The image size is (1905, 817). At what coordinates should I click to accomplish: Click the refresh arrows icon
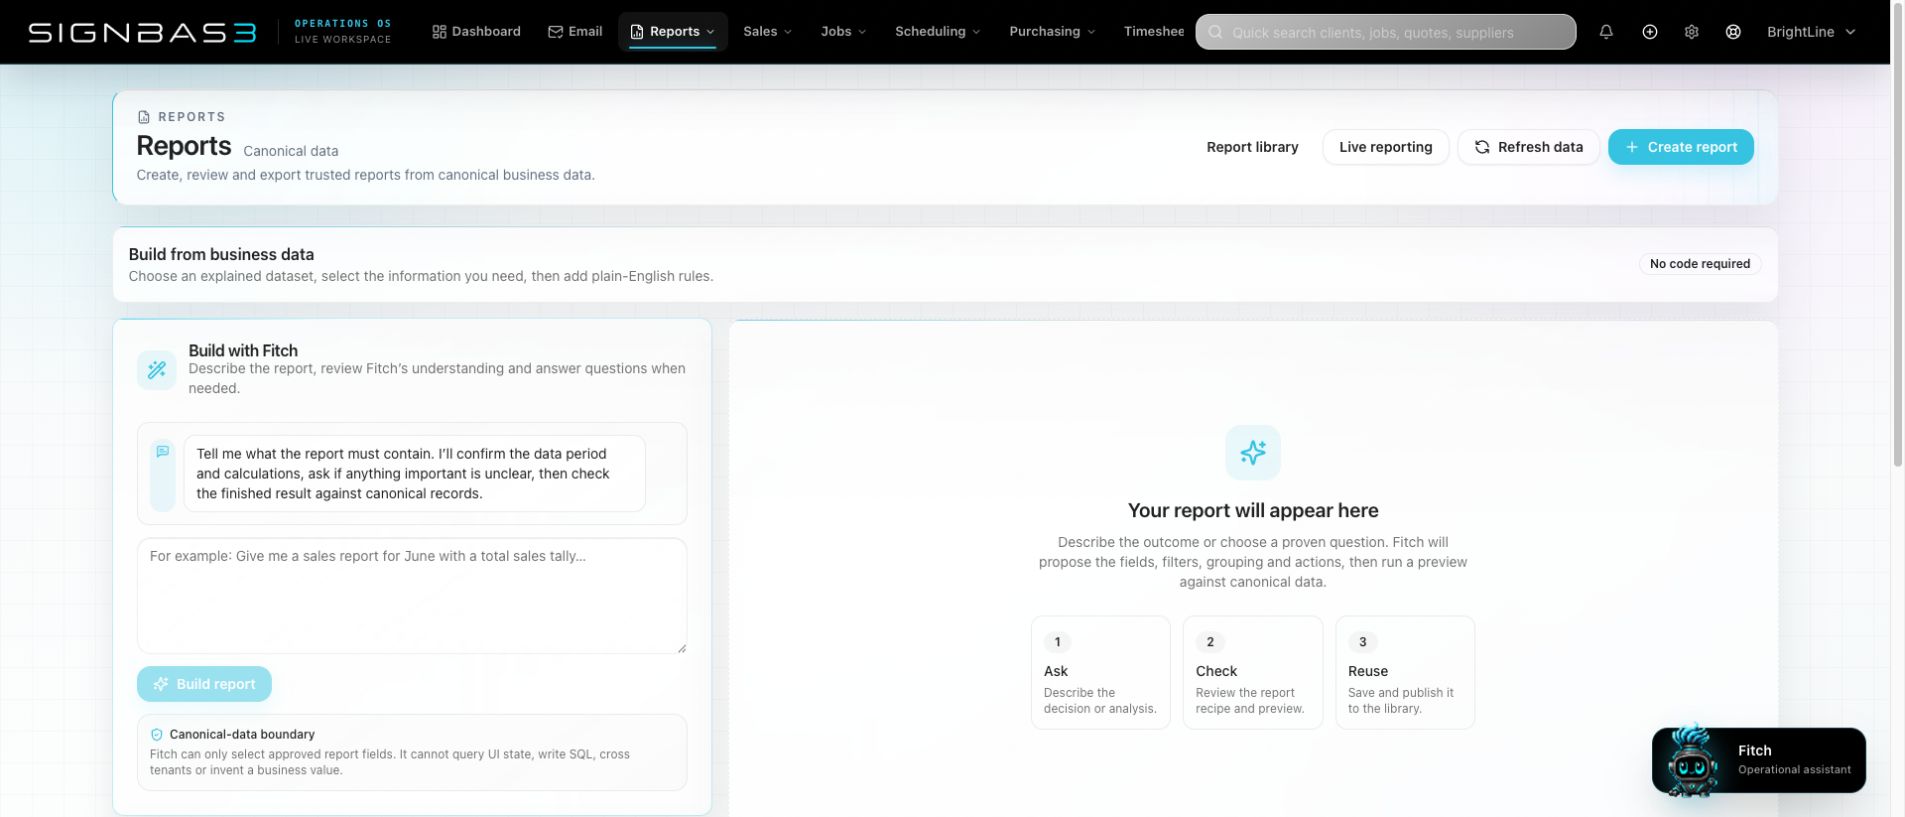[x=1482, y=147]
